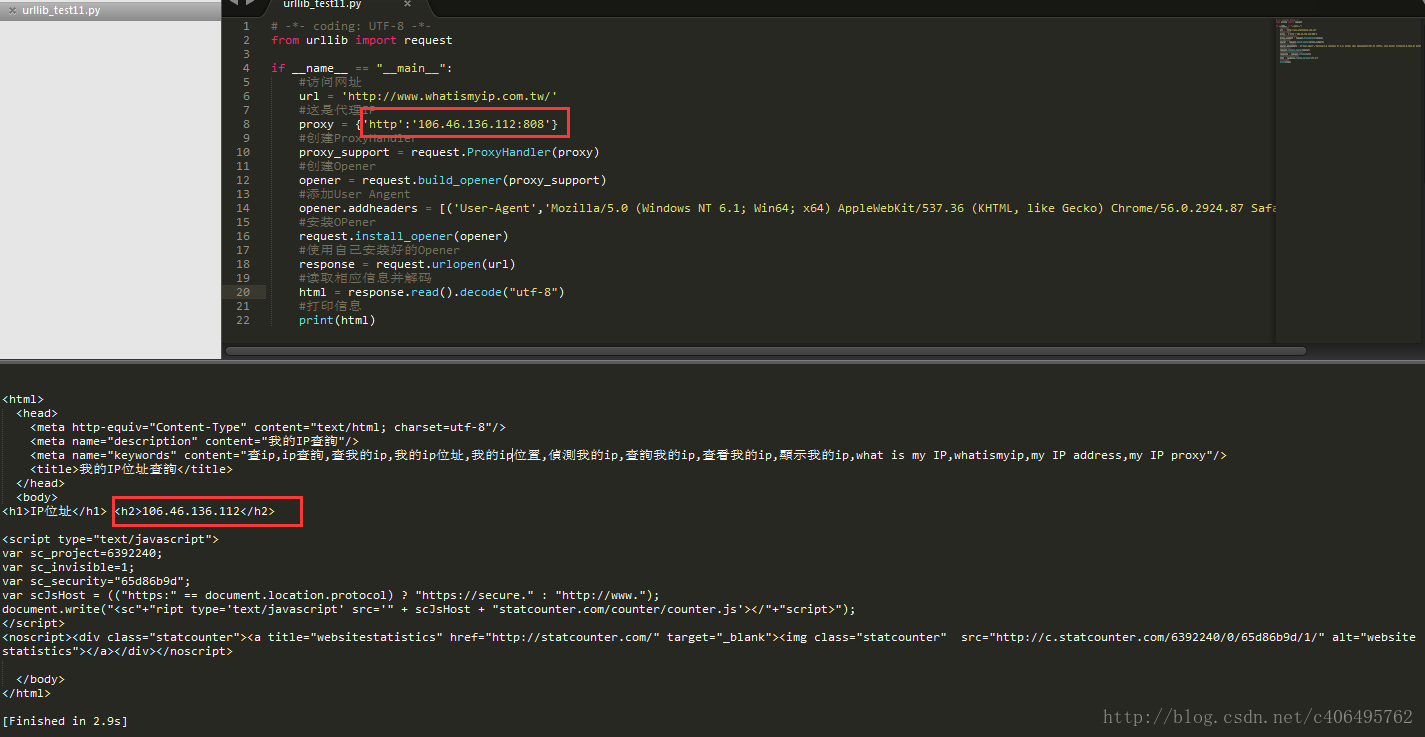
Task: Click the '<noscript>' statcounter line in output
Action: point(709,644)
